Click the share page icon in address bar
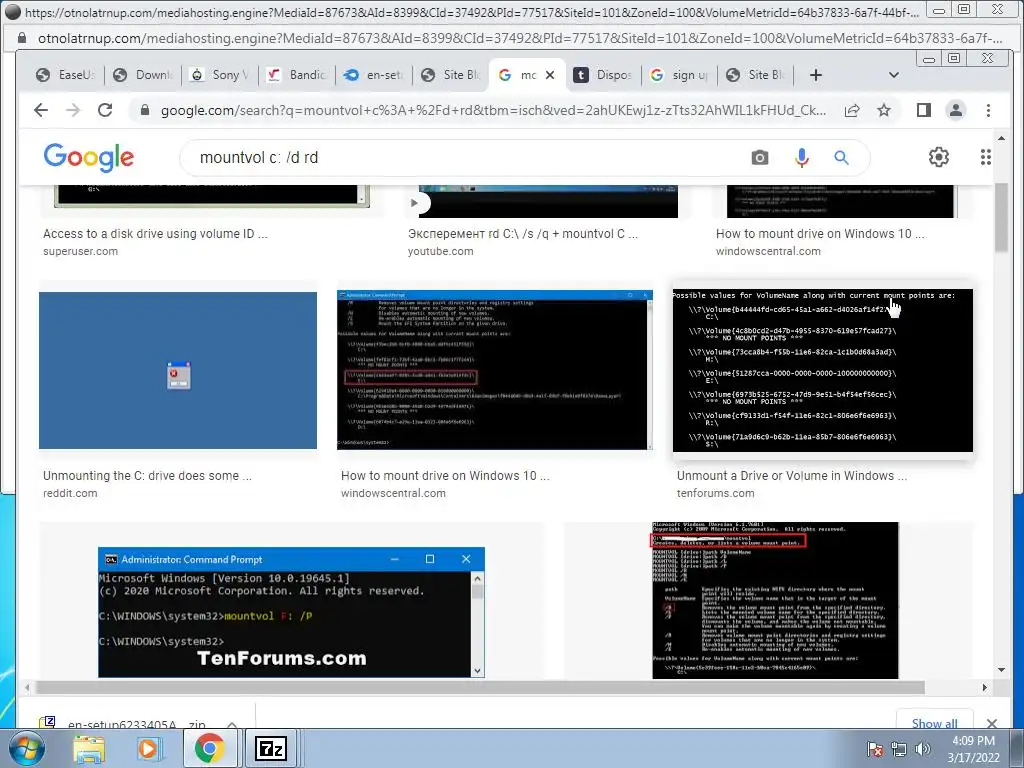The image size is (1024, 768). (x=852, y=110)
